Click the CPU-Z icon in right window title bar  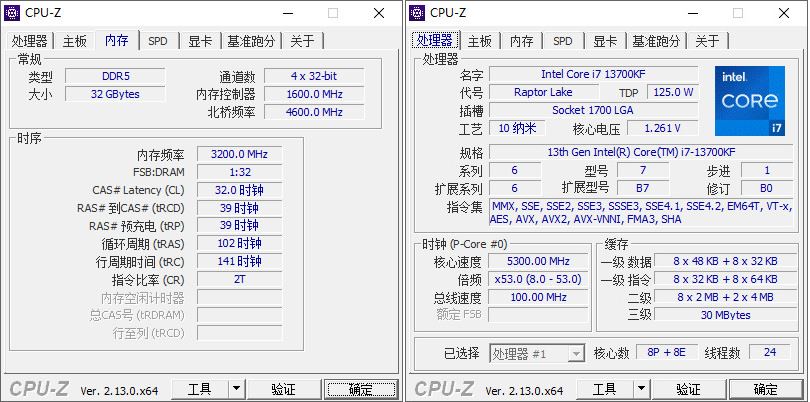pos(418,13)
